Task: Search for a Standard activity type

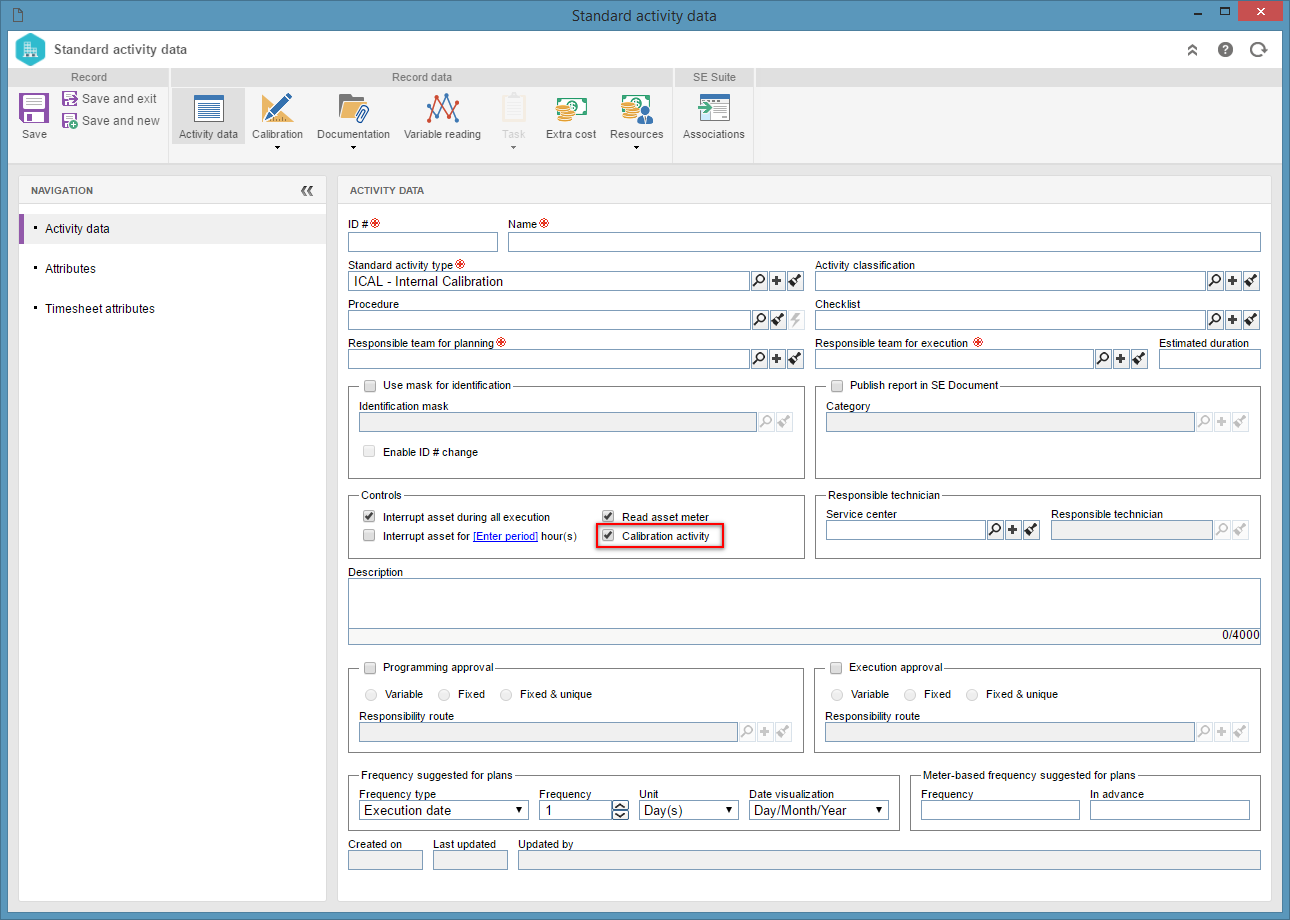Action: (759, 281)
